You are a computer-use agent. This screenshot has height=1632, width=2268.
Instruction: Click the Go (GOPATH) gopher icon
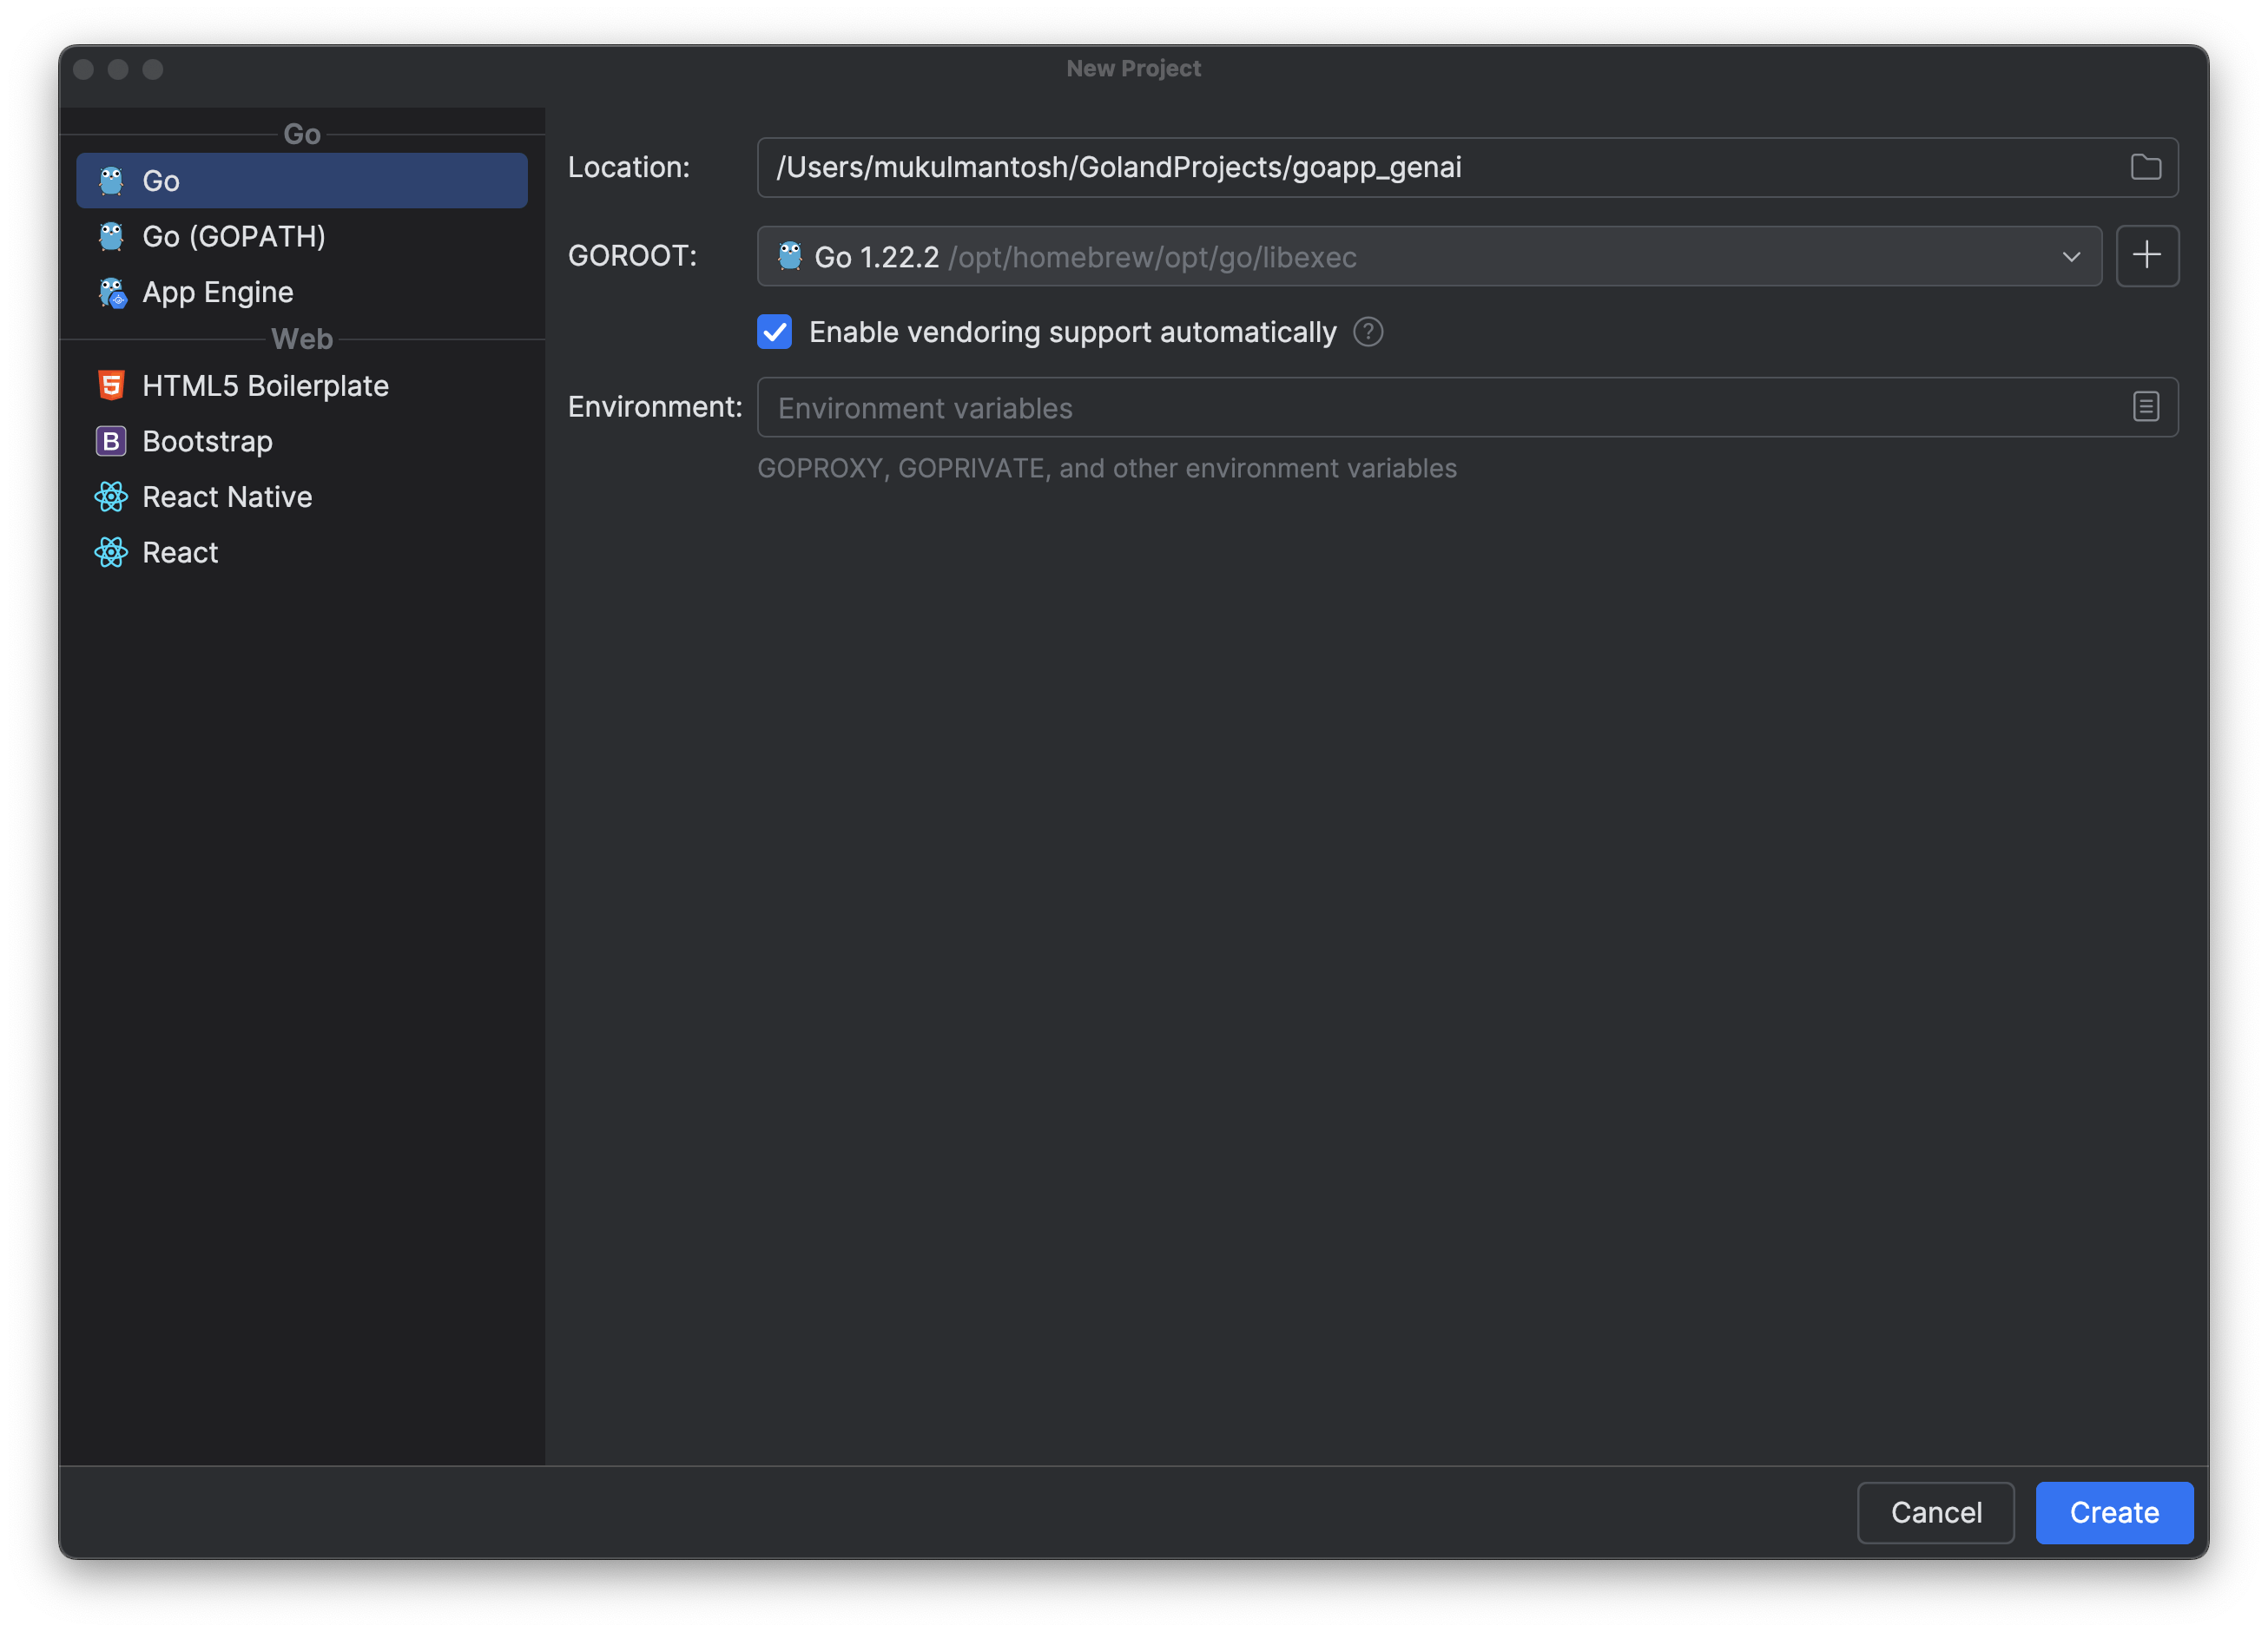pos(111,237)
